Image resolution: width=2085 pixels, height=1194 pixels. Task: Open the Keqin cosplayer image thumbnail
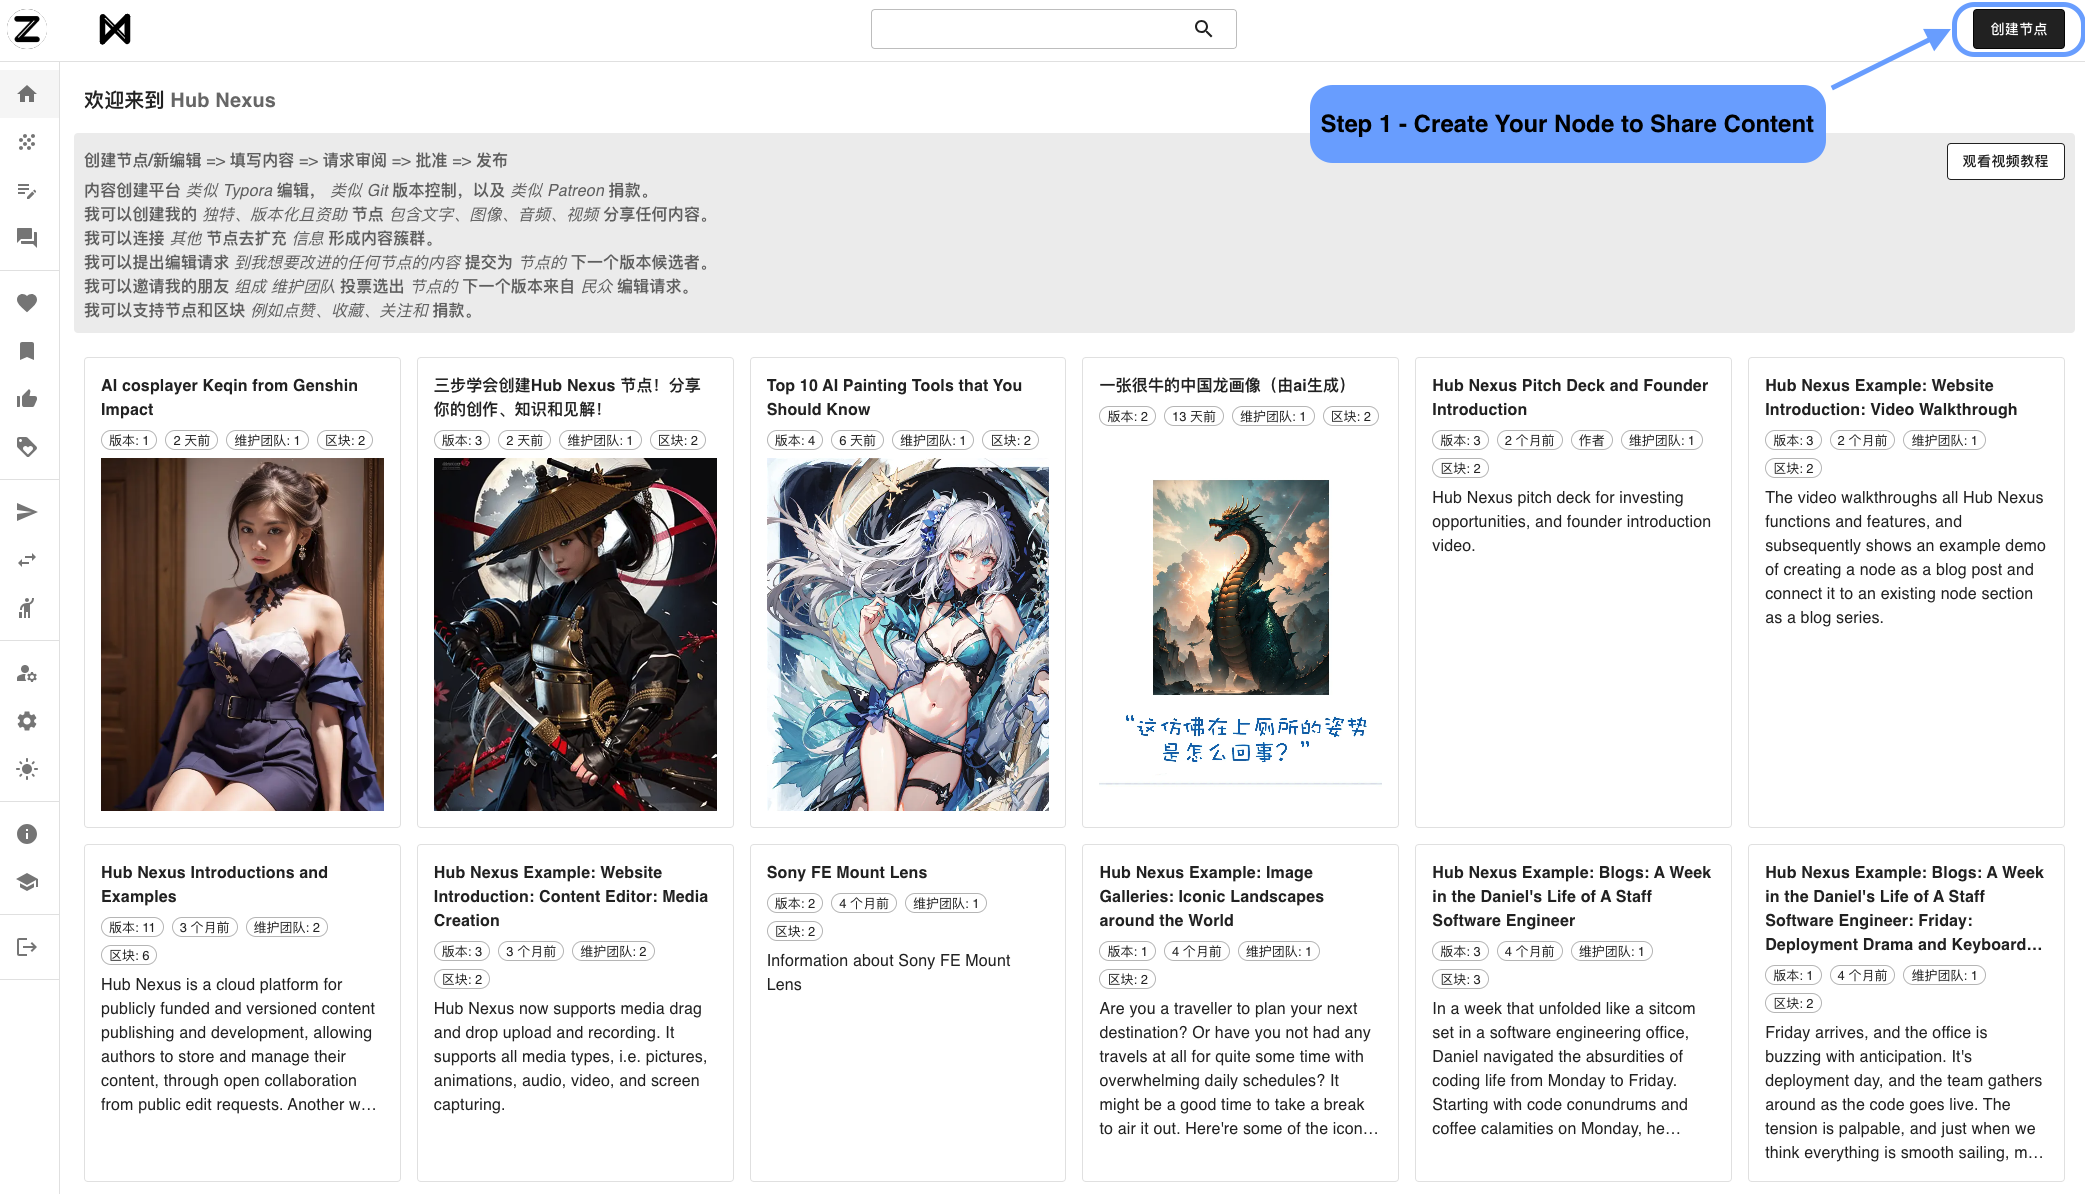242,634
